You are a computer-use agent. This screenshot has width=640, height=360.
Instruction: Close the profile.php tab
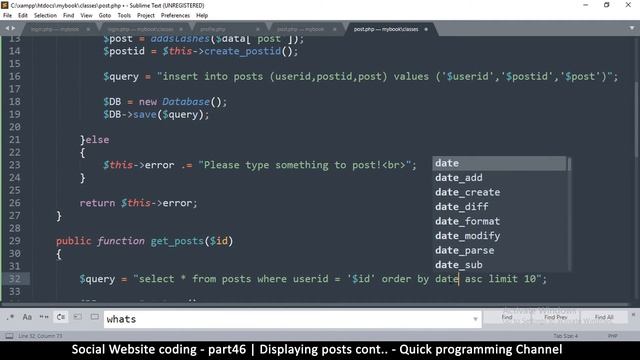point(258,29)
